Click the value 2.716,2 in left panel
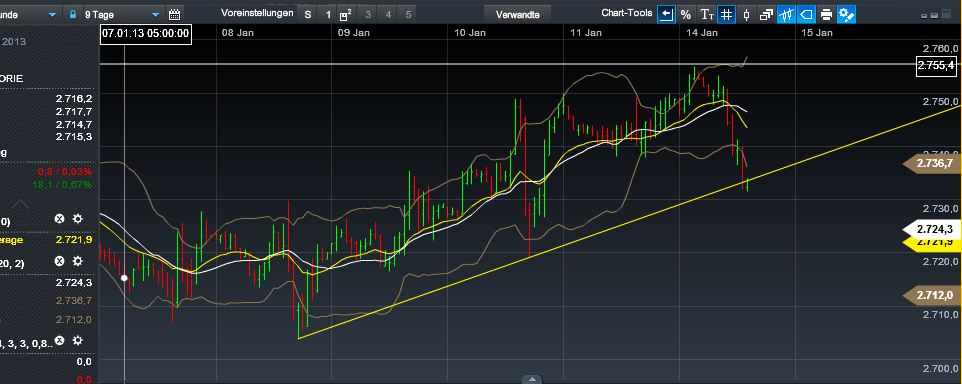This screenshot has height=384, width=962. (x=74, y=98)
